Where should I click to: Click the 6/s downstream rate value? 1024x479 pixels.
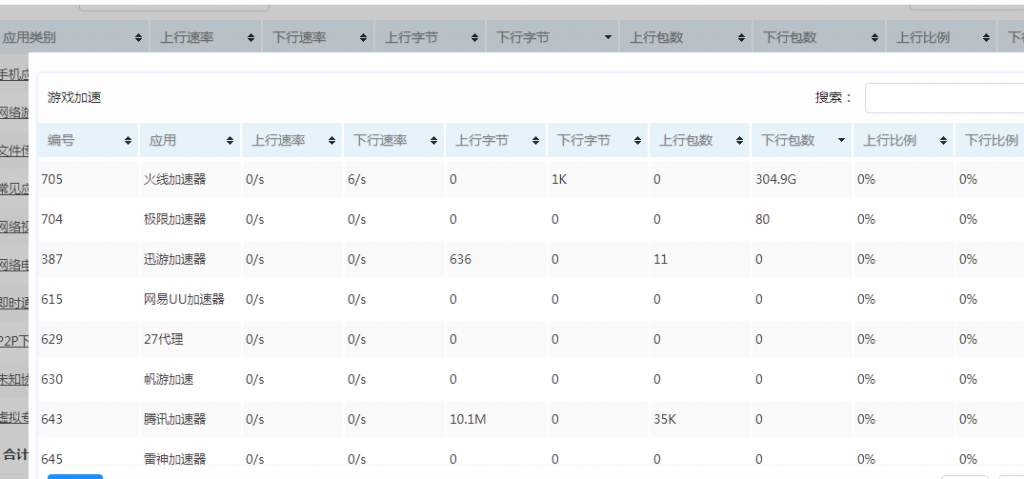coord(357,179)
